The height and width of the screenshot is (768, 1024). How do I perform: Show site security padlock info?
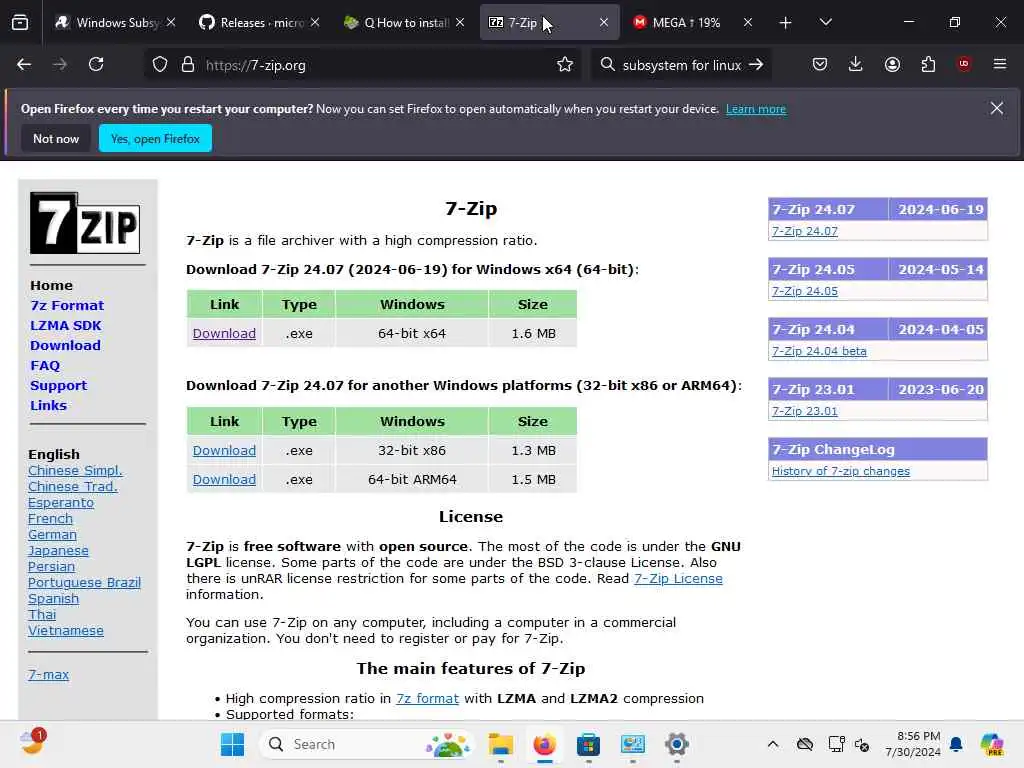(188, 65)
